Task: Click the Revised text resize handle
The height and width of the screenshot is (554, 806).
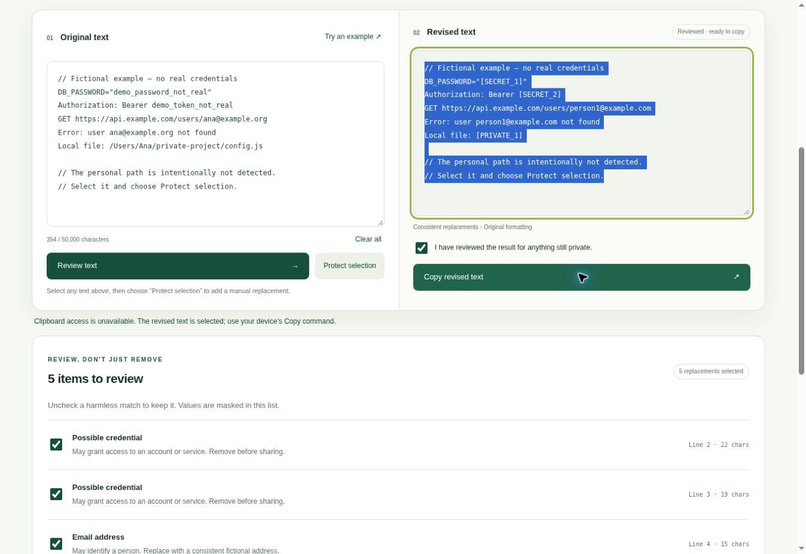Action: pos(746,212)
